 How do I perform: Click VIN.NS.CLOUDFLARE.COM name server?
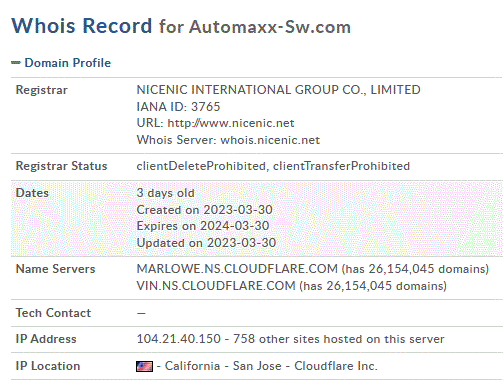coord(216,286)
